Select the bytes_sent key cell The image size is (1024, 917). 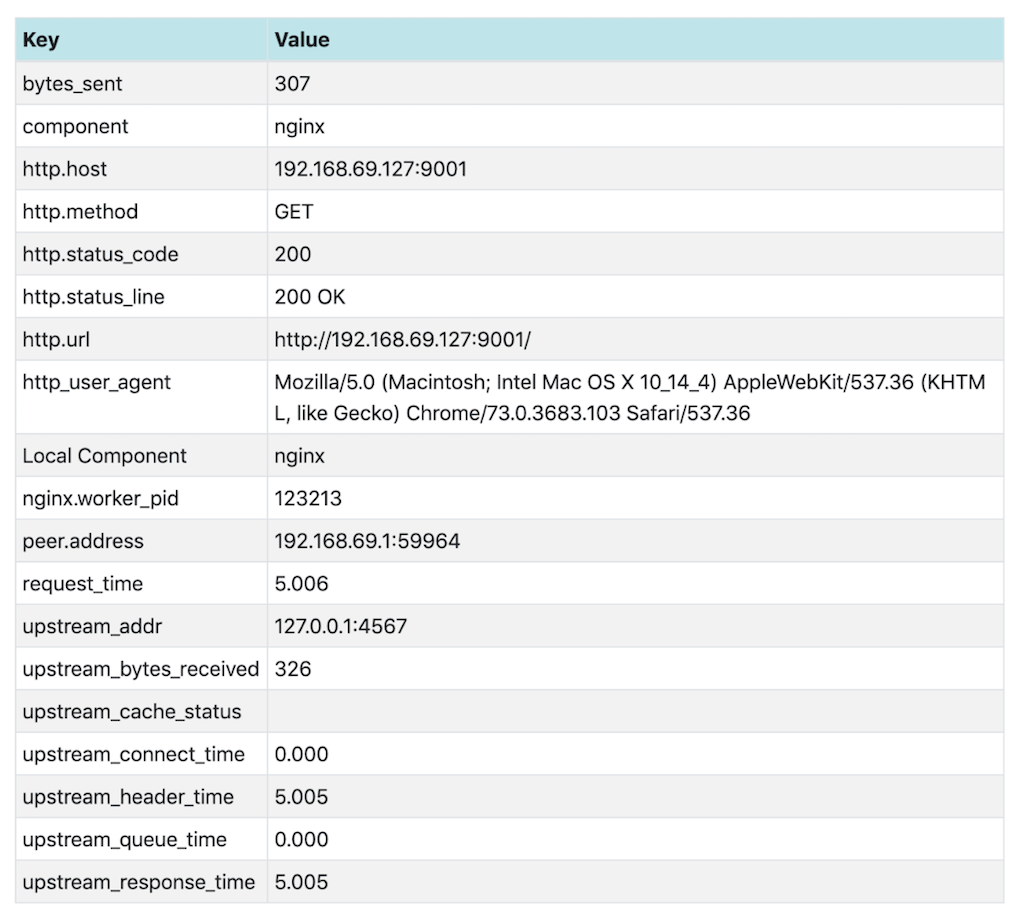(x=72, y=84)
